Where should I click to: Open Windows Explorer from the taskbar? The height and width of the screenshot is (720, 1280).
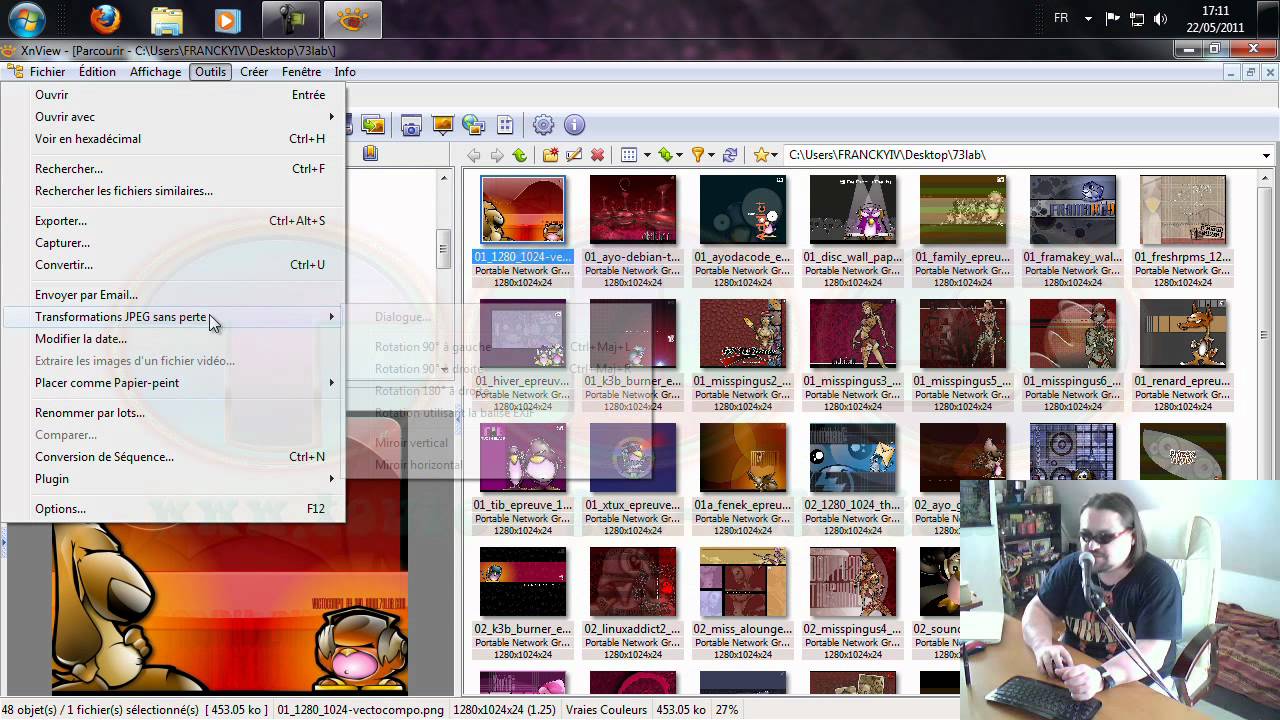[x=166, y=19]
